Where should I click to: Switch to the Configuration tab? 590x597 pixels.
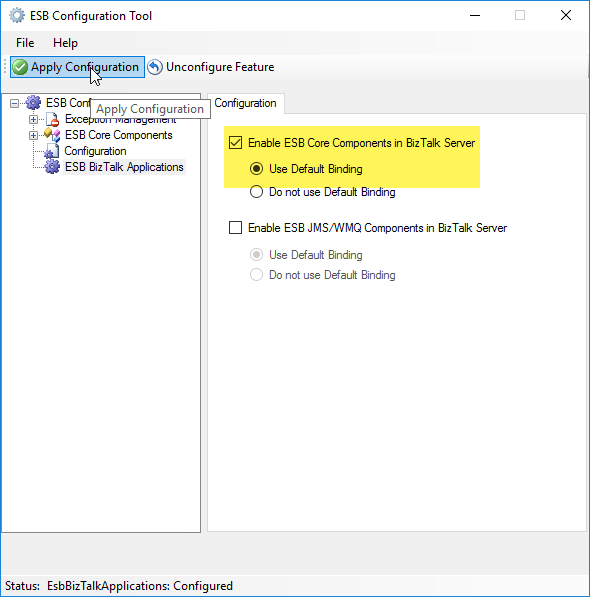tap(246, 103)
